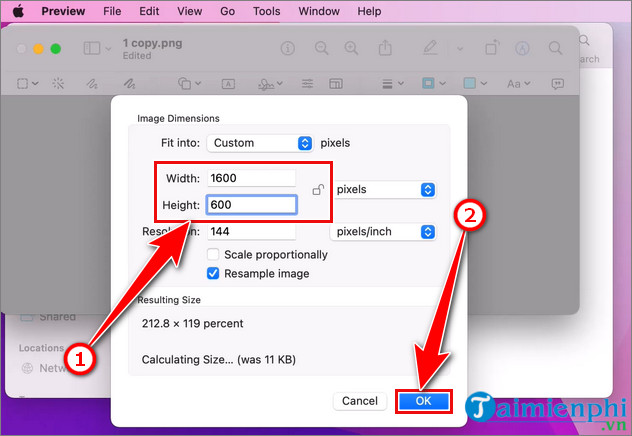The height and width of the screenshot is (436, 632).
Task: Uncheck the Resample image checkbox
Action: click(x=213, y=274)
